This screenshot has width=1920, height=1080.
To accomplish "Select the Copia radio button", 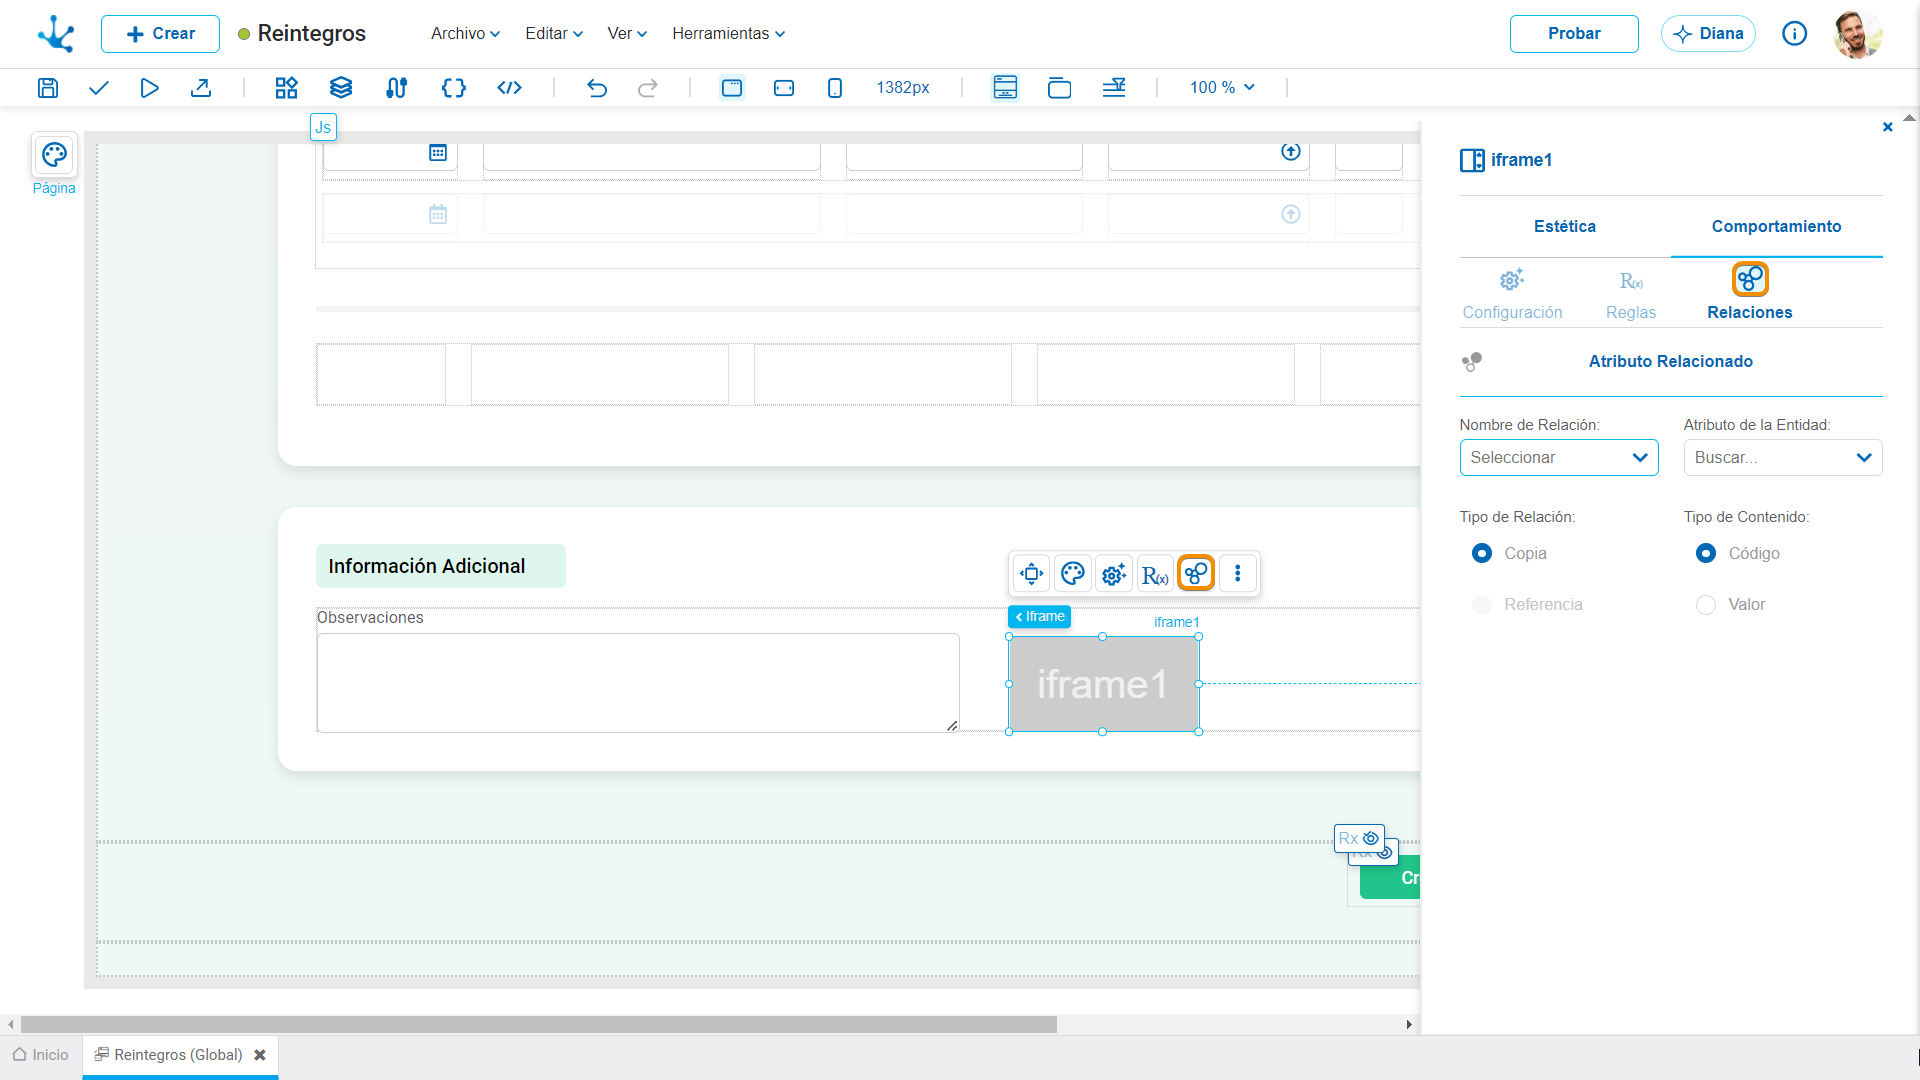I will (x=1482, y=553).
